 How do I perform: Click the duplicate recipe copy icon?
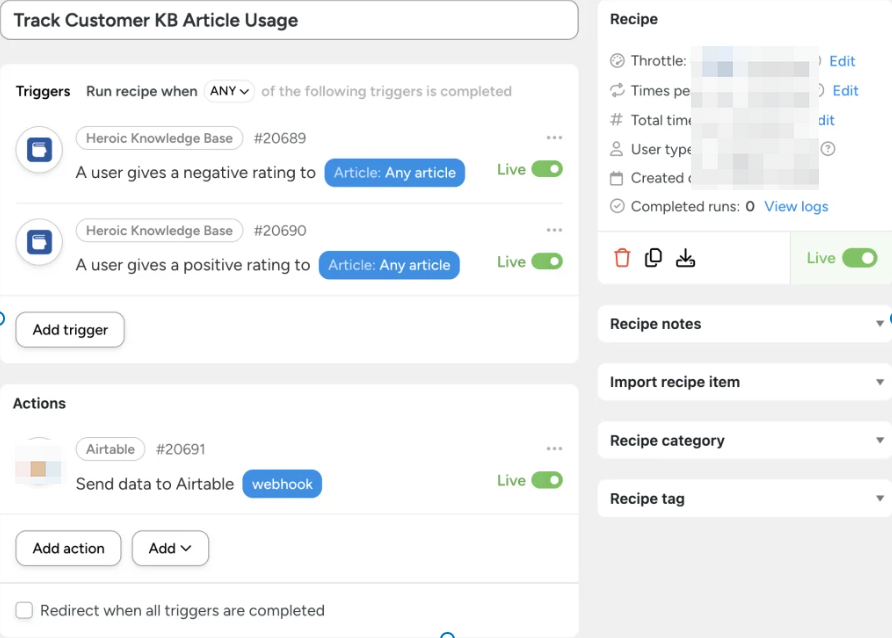click(x=653, y=258)
